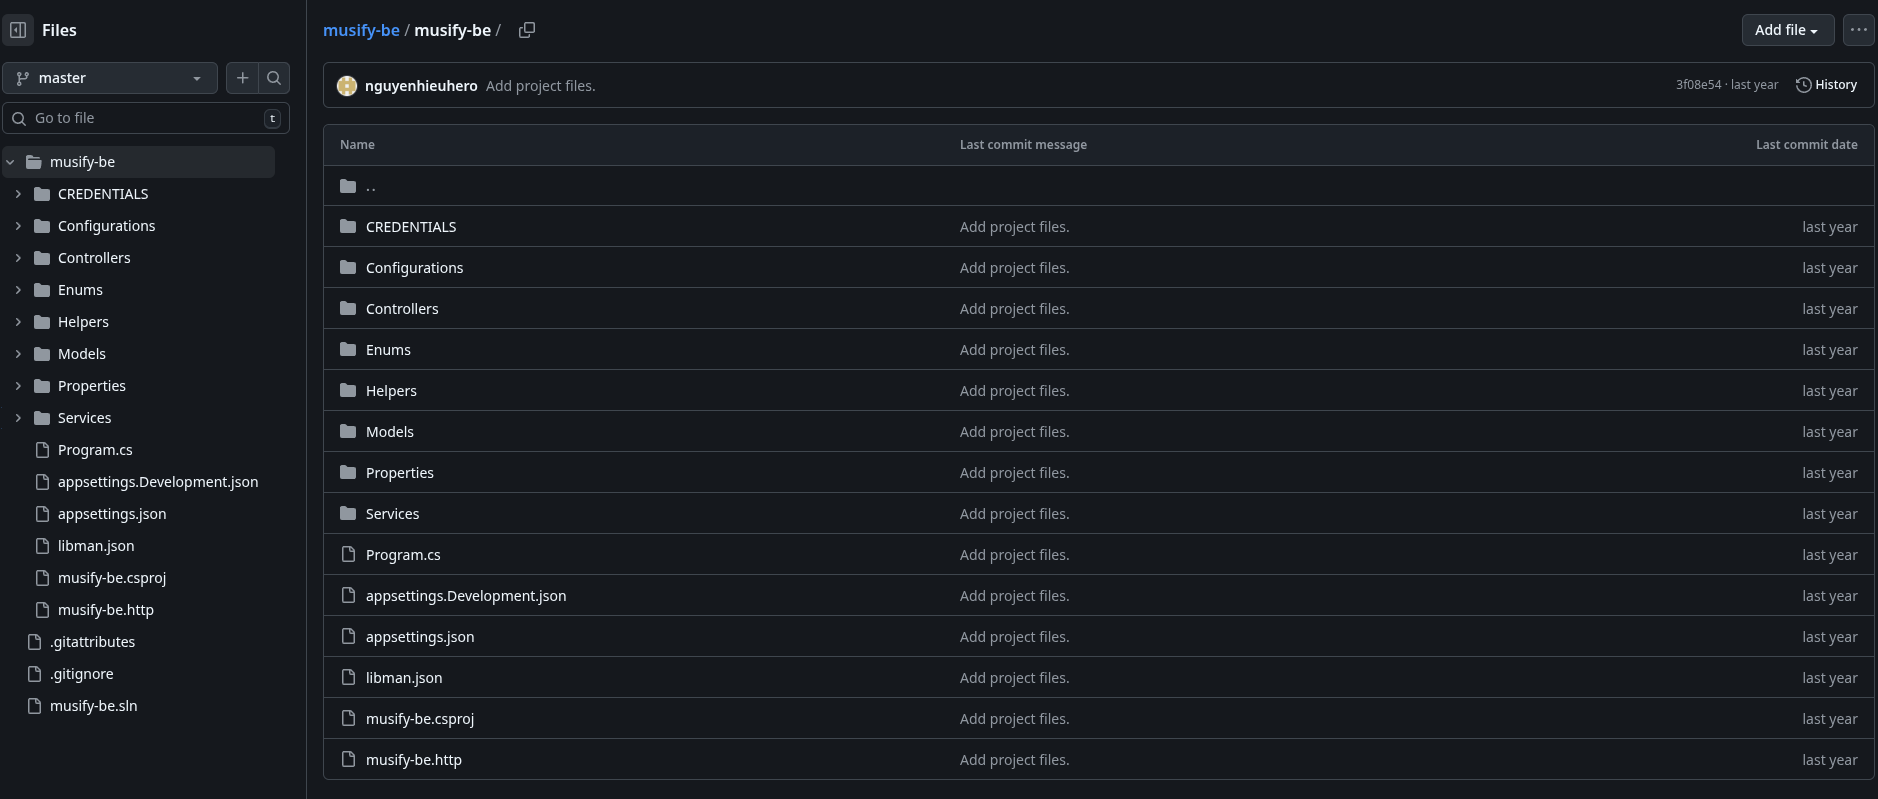Open the master branch dropdown
This screenshot has height=799, width=1878.
click(110, 78)
